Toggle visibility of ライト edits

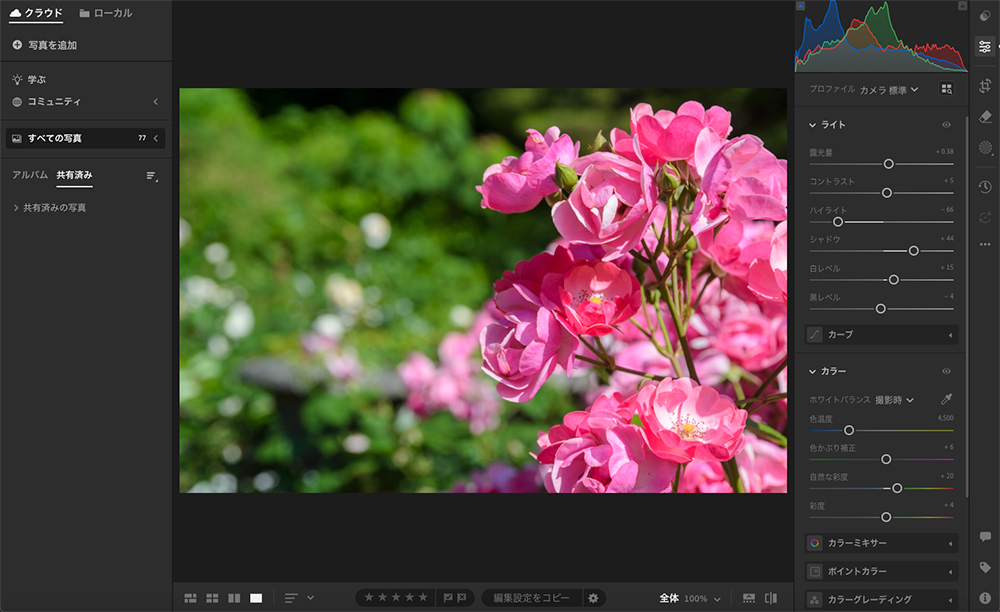(x=946, y=125)
